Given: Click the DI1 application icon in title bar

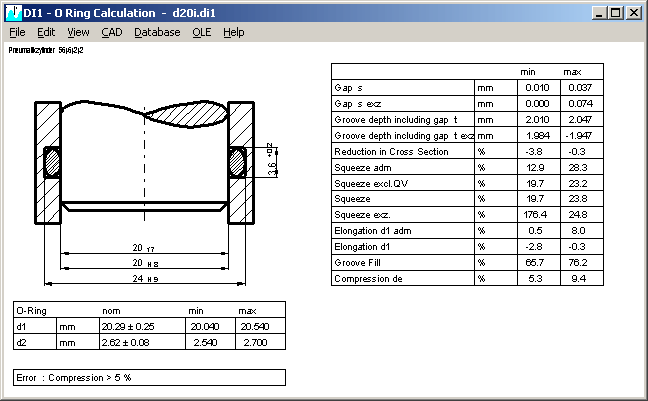Looking at the screenshot, I should click(13, 13).
